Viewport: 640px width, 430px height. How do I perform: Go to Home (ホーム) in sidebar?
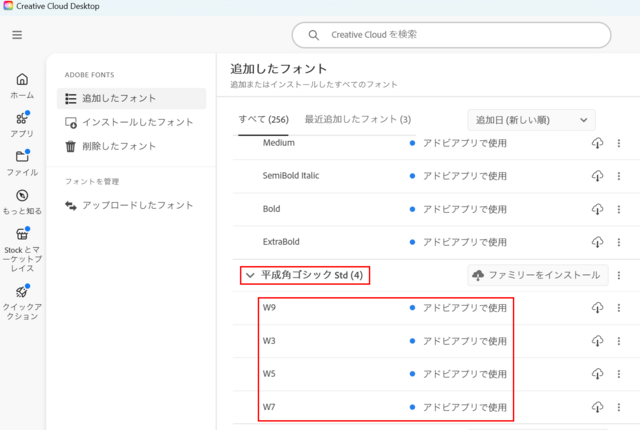[x=22, y=86]
